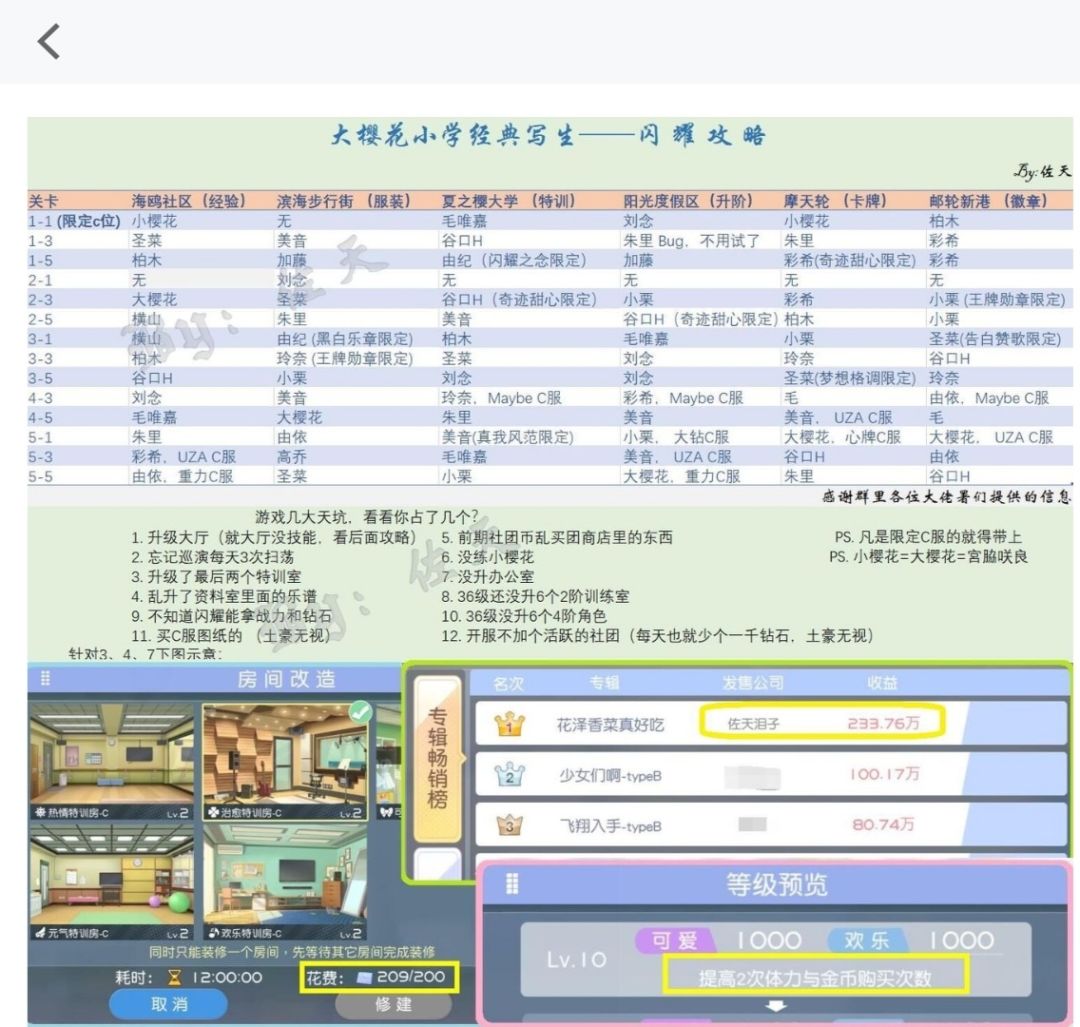1080x1027 pixels.
Task: Expand the 花泽香菜真好吃 album row
Action: pyautogui.click(x=771, y=723)
